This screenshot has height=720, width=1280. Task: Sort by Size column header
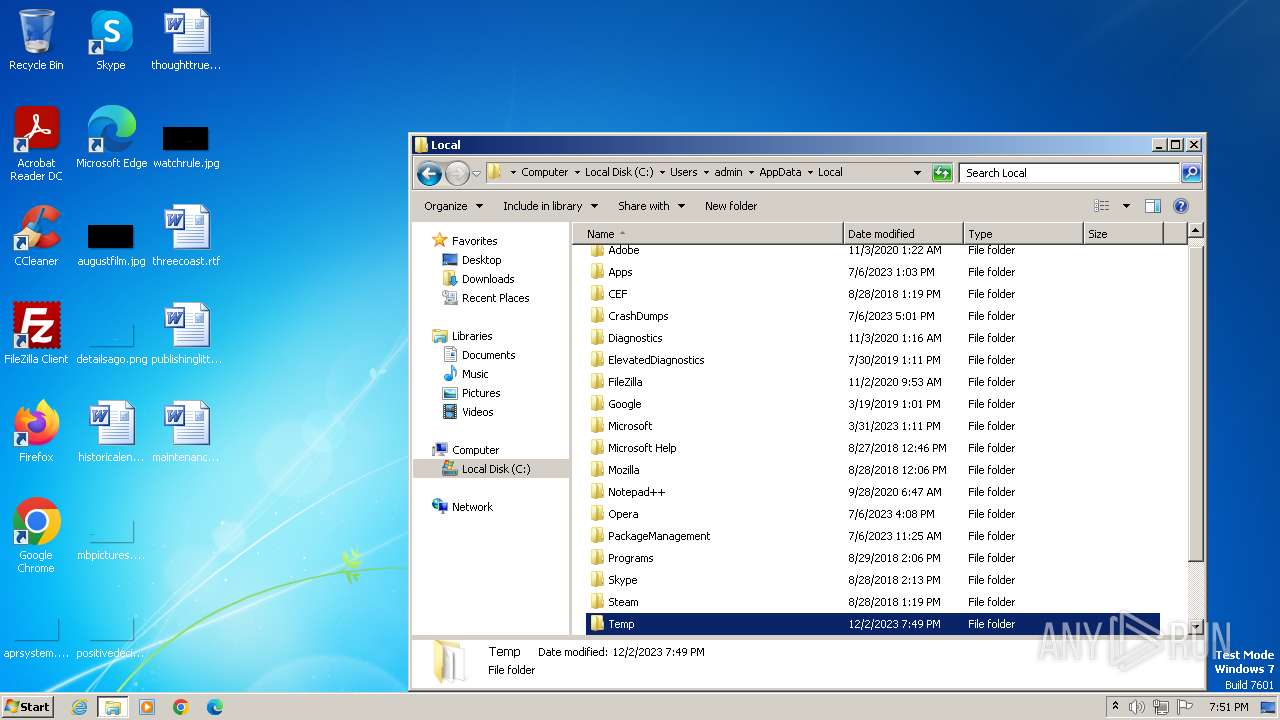pos(1123,234)
